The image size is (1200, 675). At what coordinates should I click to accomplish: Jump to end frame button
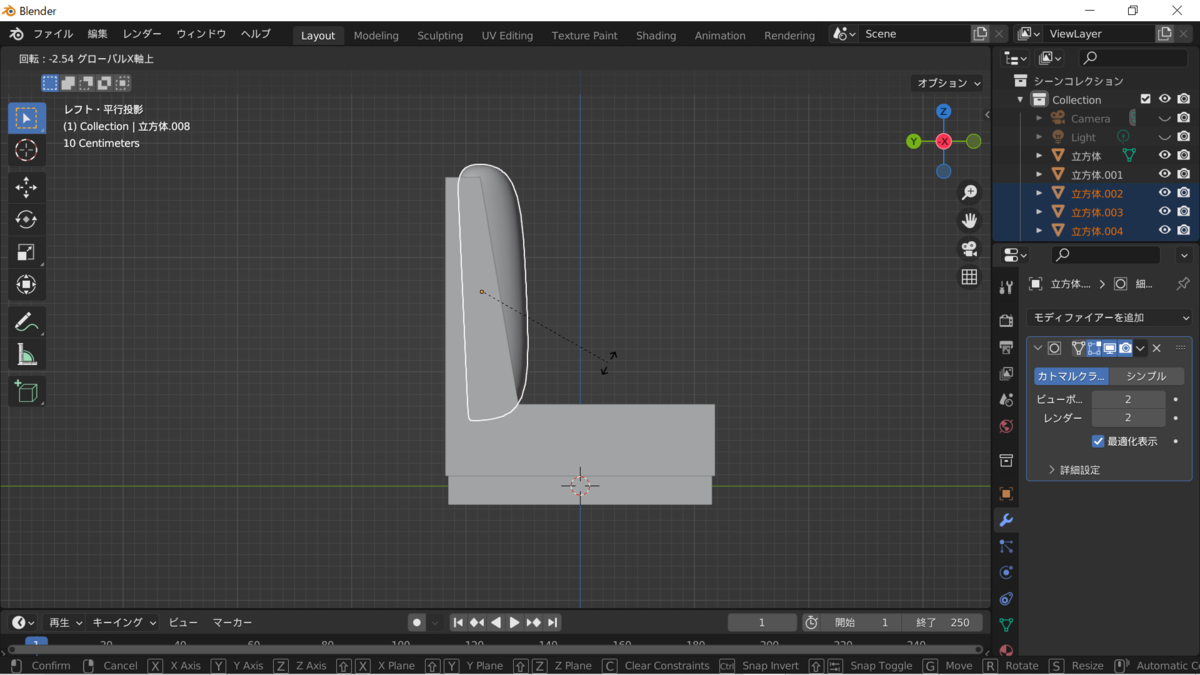point(552,622)
